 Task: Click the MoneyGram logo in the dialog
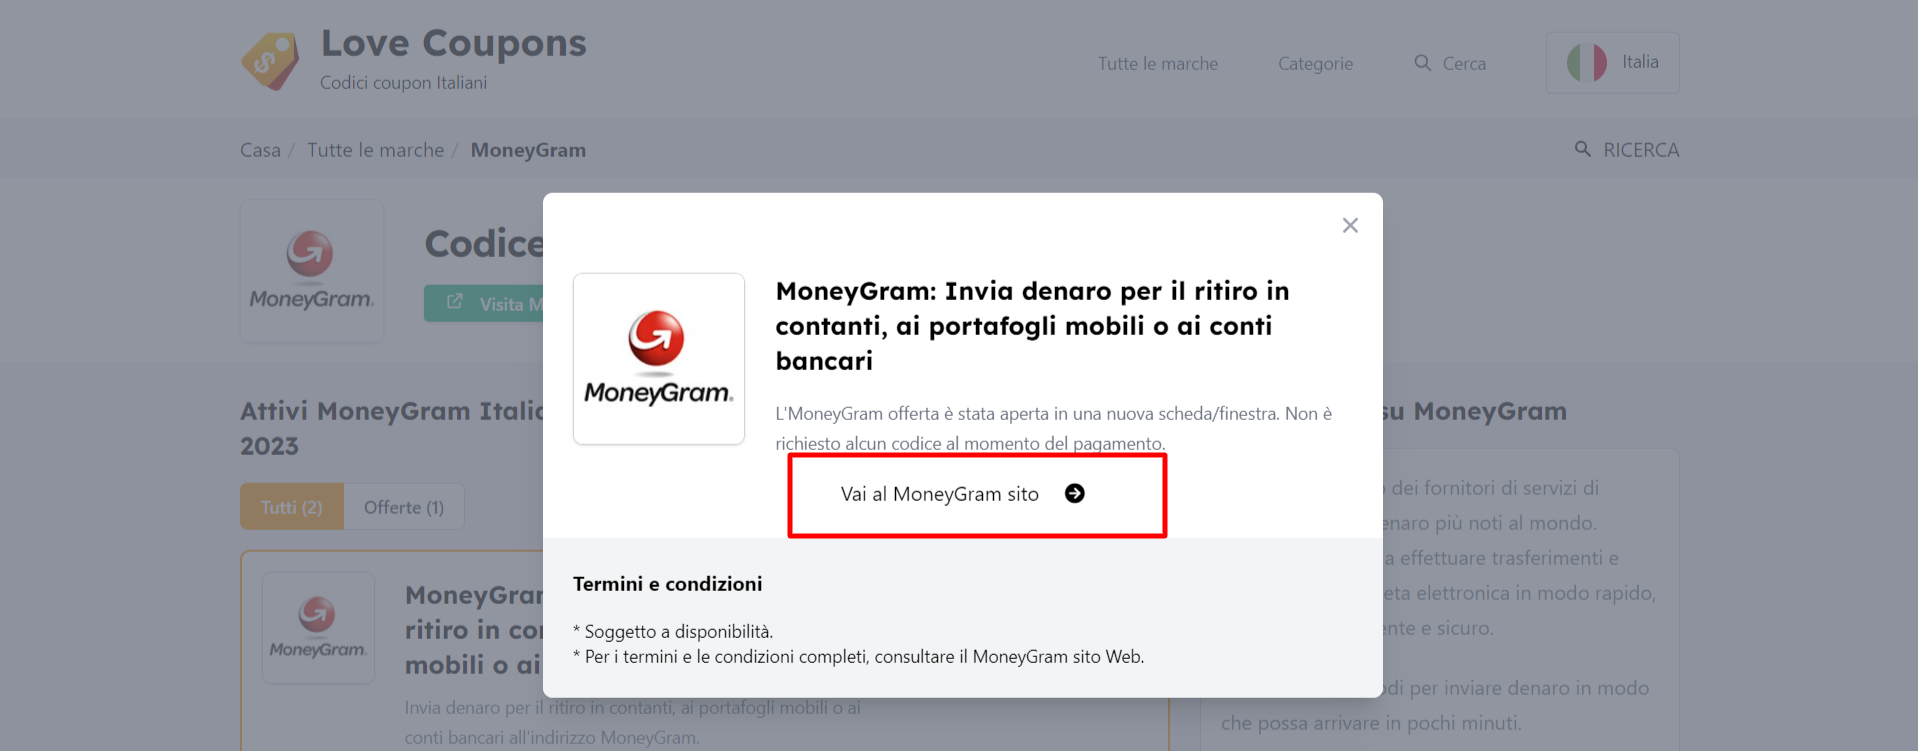pyautogui.click(x=659, y=359)
